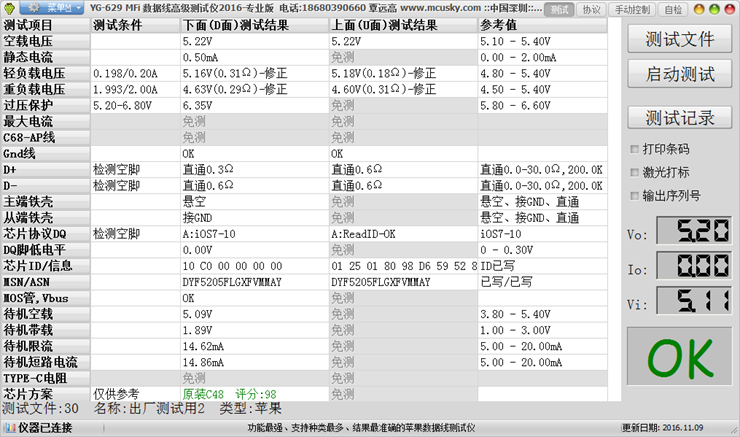The width and height of the screenshot is (740, 437).
Task: Enable the 打印条码 checkbox
Action: point(635,149)
